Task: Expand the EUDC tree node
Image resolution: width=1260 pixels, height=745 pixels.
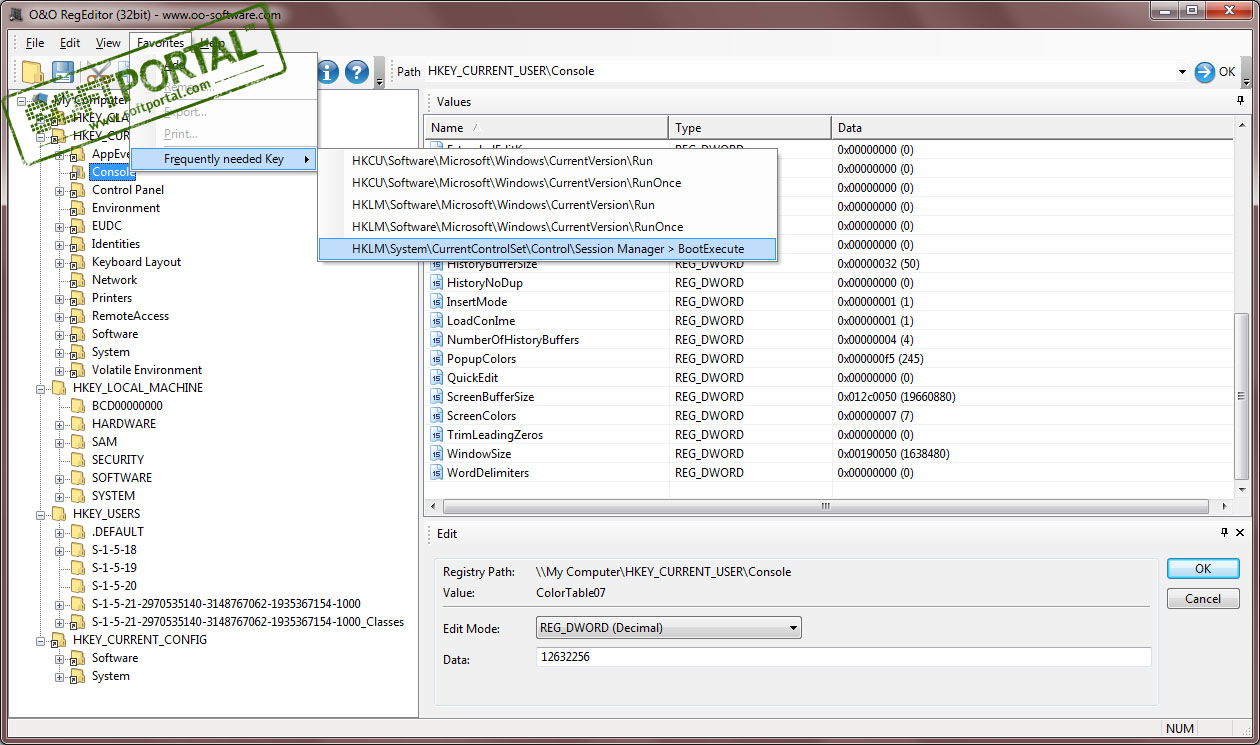Action: 60,226
